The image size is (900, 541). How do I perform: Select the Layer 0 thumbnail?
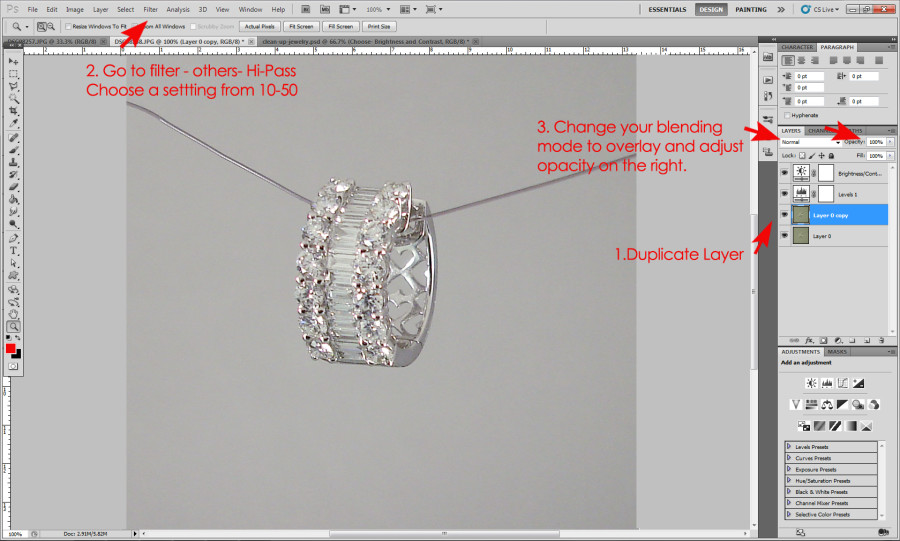(x=800, y=235)
